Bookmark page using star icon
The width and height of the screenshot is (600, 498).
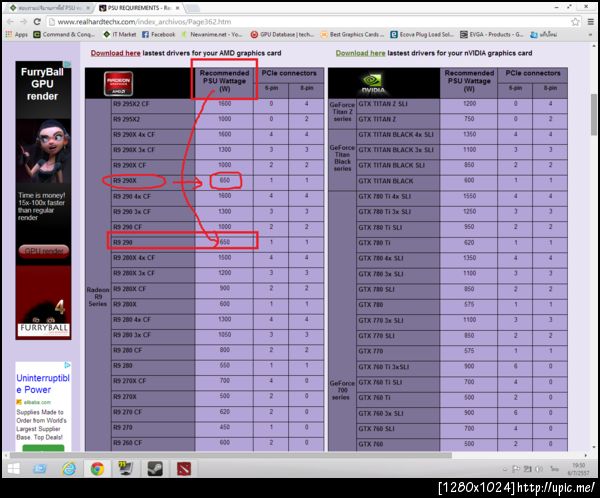click(x=575, y=22)
